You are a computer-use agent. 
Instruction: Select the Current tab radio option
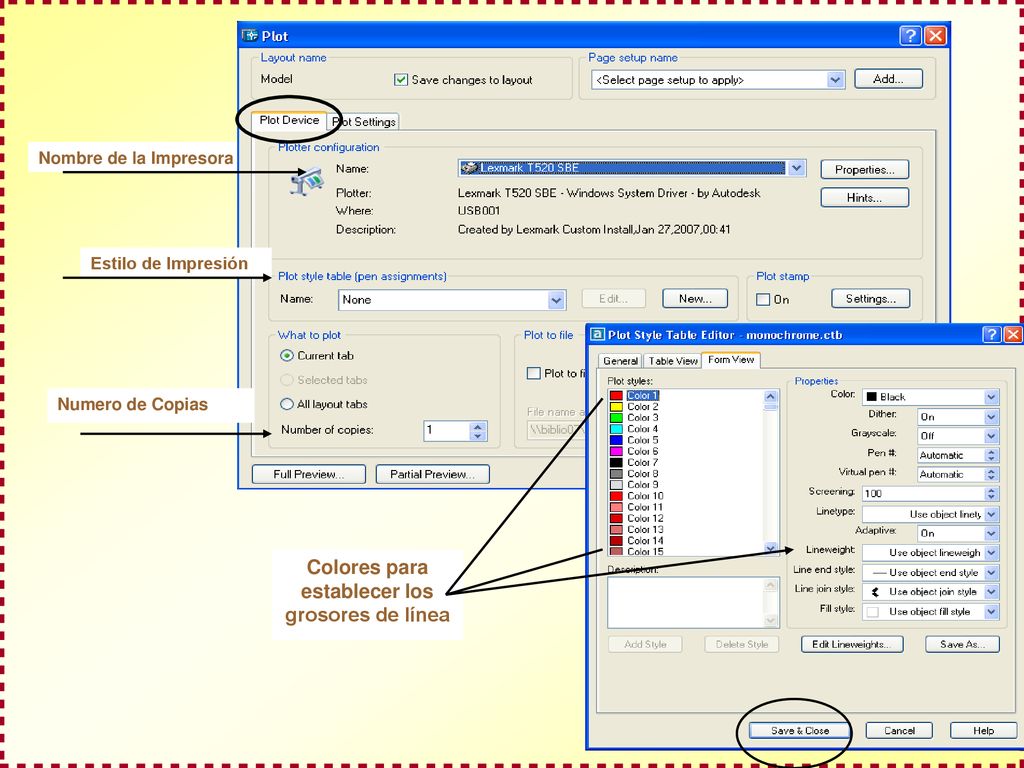287,356
